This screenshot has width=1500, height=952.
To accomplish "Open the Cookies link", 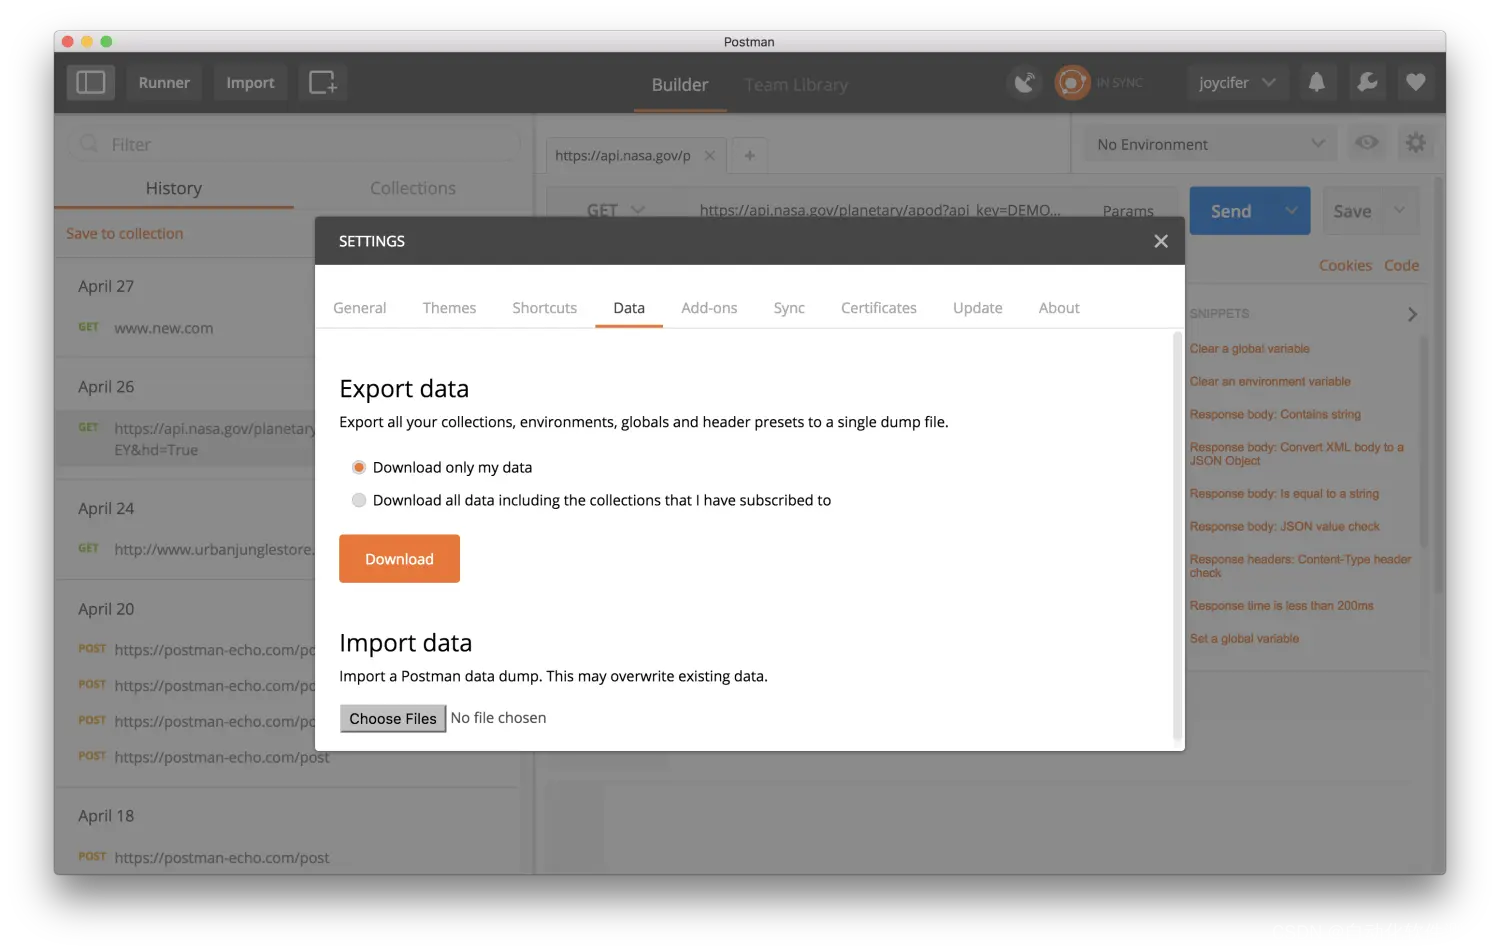I will coord(1345,265).
